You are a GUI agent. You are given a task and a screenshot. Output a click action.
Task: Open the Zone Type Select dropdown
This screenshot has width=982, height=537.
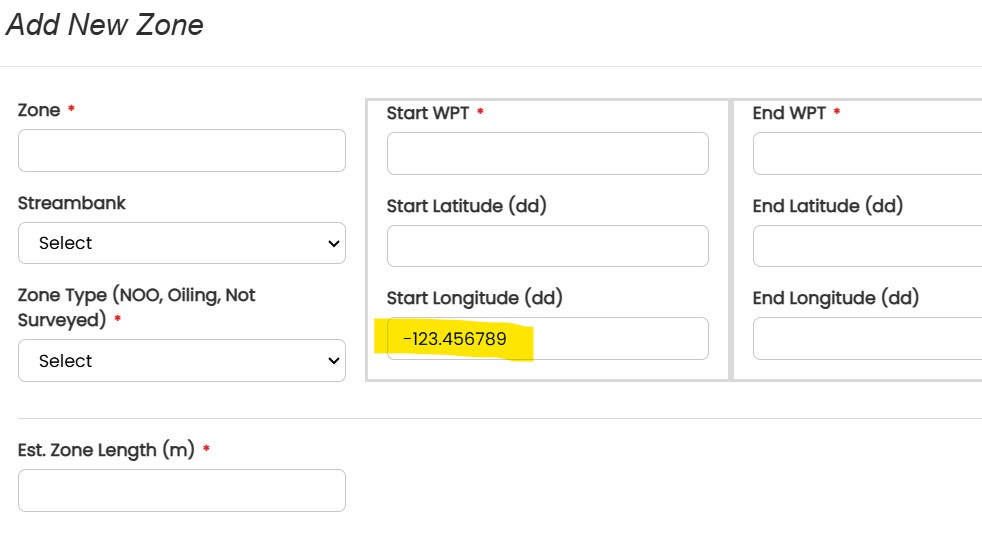(x=182, y=360)
